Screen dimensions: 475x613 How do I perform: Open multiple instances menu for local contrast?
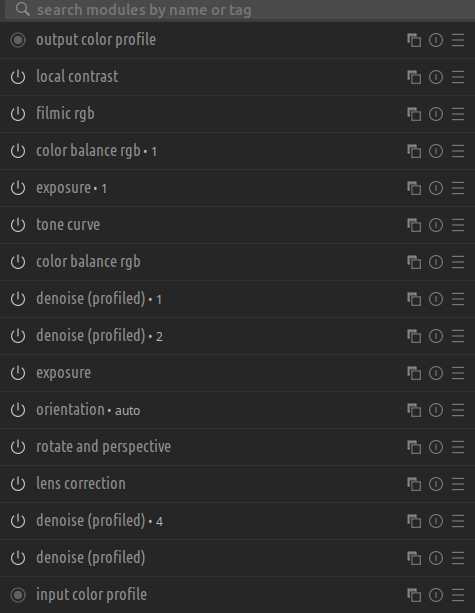tap(414, 77)
